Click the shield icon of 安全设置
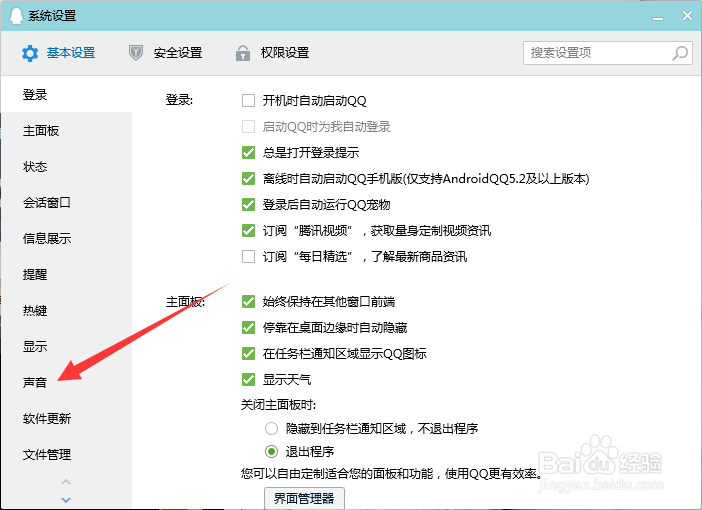The height and width of the screenshot is (510, 702). [x=136, y=53]
